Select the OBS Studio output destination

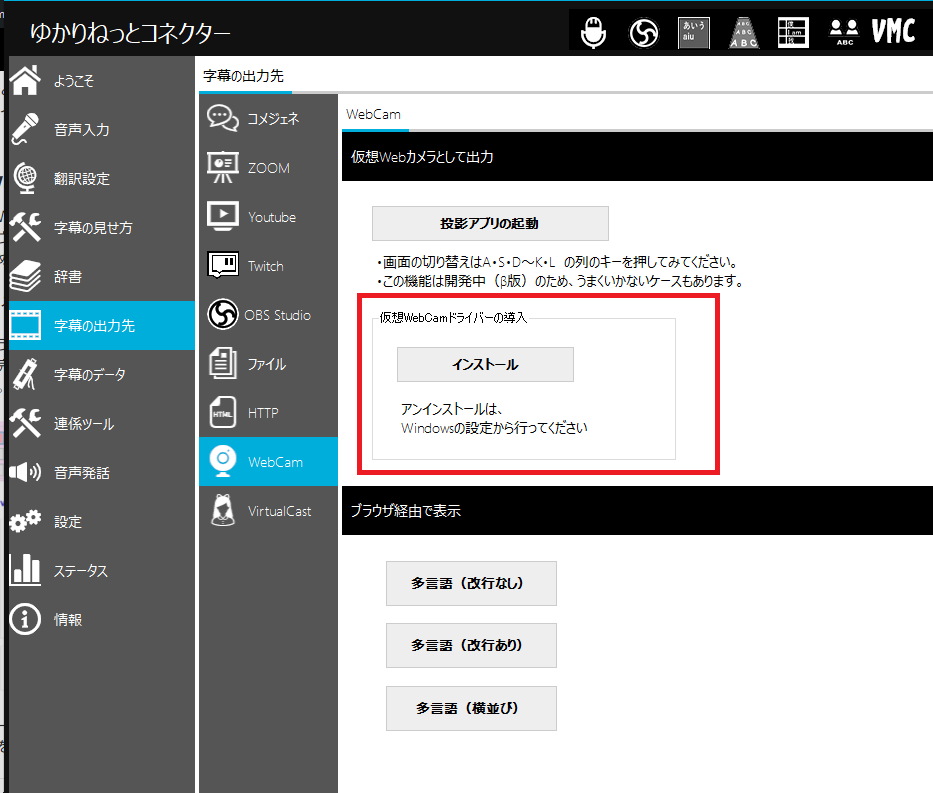[268, 315]
